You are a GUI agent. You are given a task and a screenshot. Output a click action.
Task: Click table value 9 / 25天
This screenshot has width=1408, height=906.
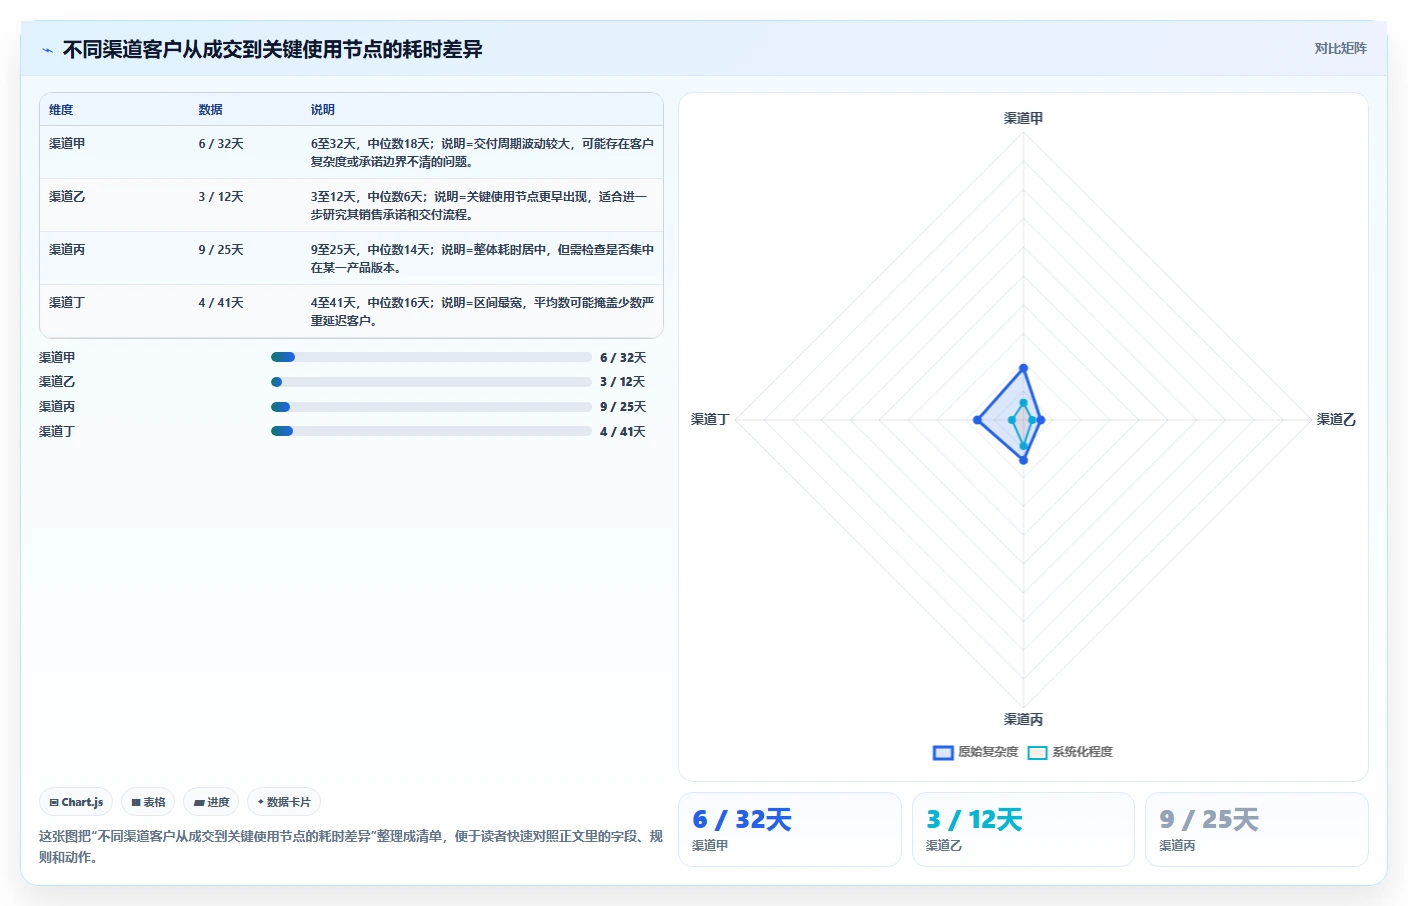[x=221, y=250]
